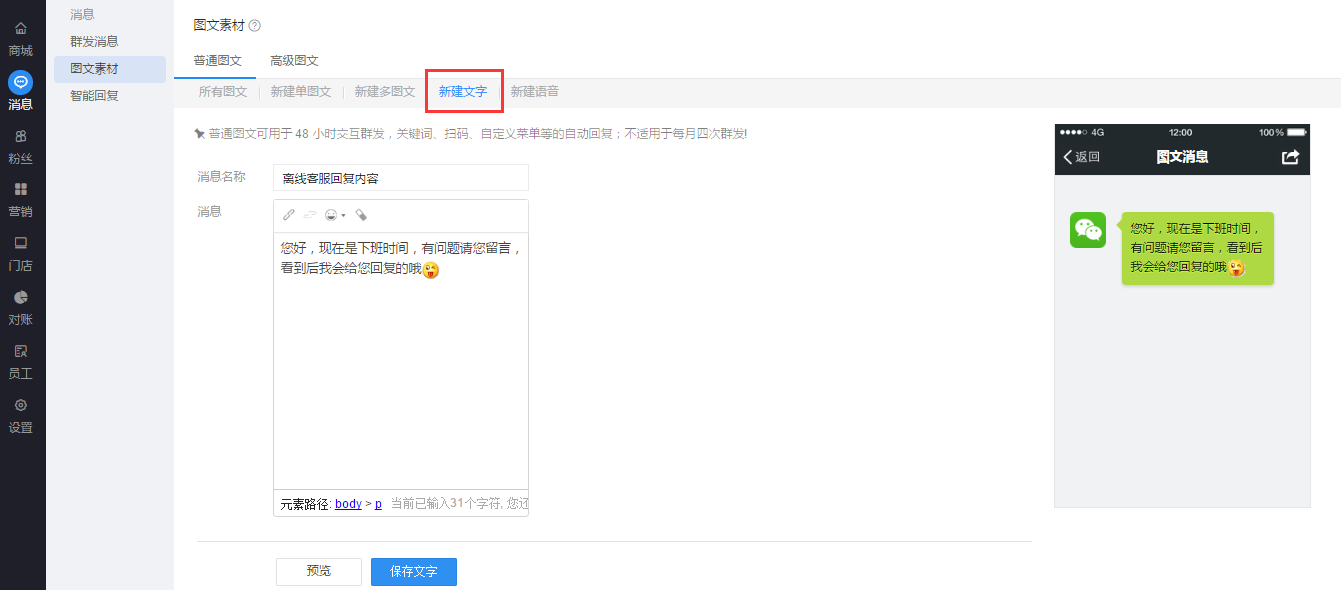
Task: Open the 营销 marketing grid icon
Action: tap(21, 190)
